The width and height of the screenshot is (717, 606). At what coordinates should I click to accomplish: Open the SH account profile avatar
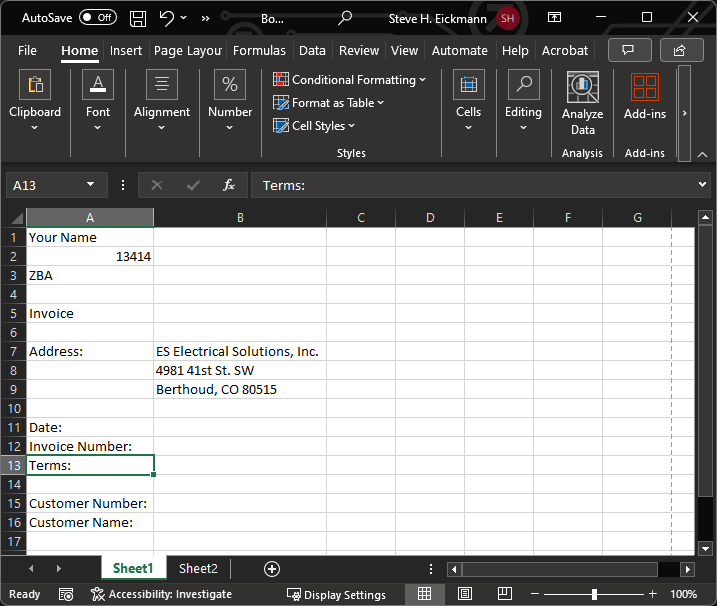point(508,18)
